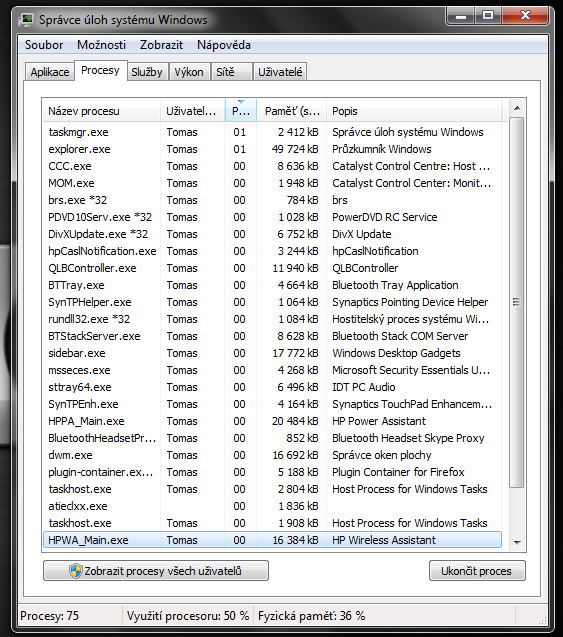
Task: Switch to the Služby tab
Action: click(147, 72)
